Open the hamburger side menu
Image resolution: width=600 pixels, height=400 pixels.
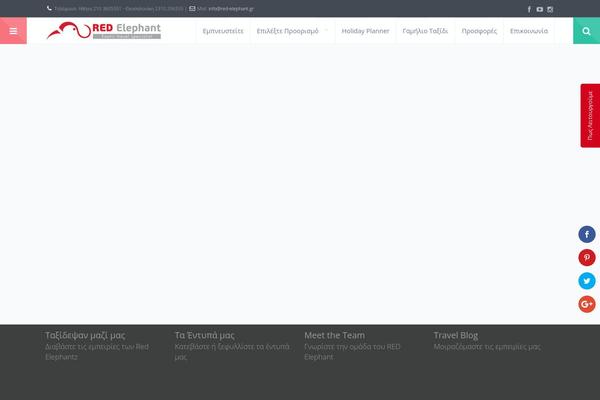13,31
